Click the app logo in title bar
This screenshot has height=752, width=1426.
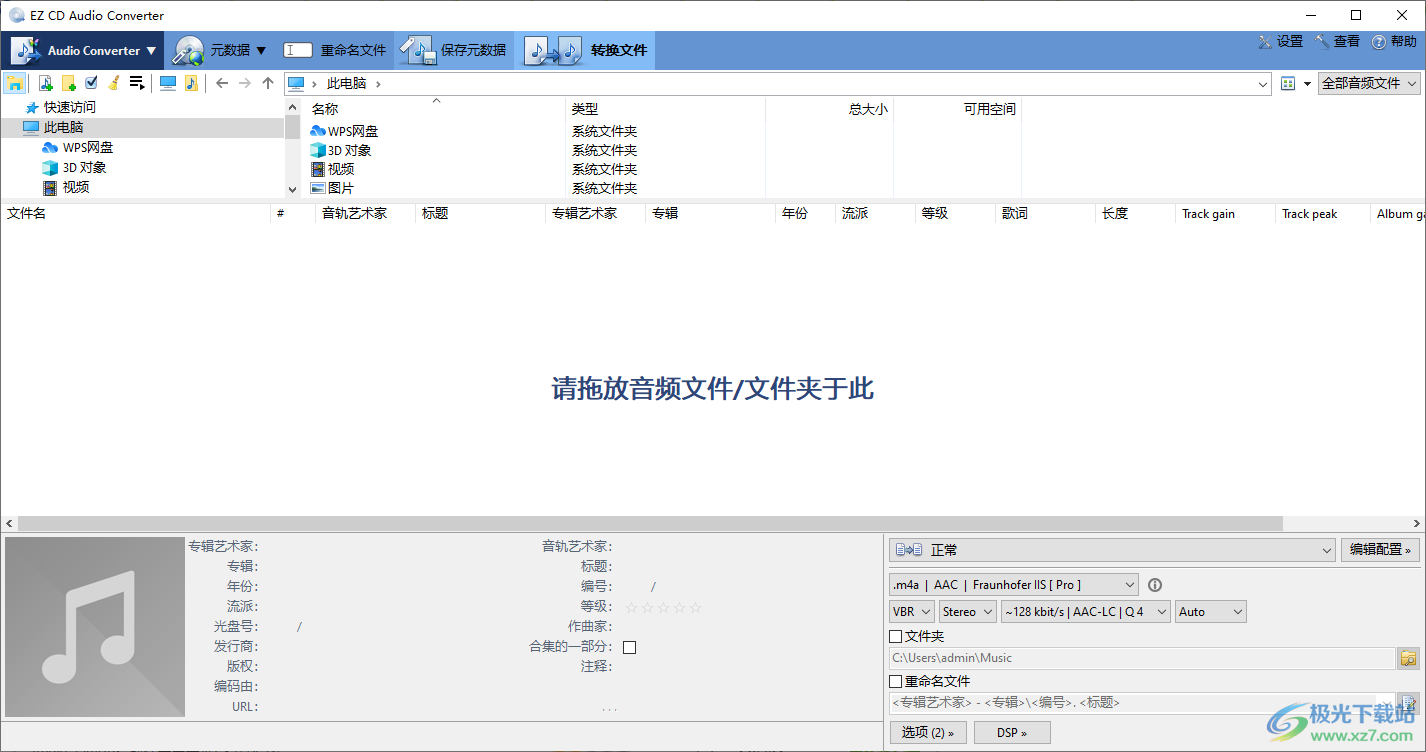(x=17, y=15)
